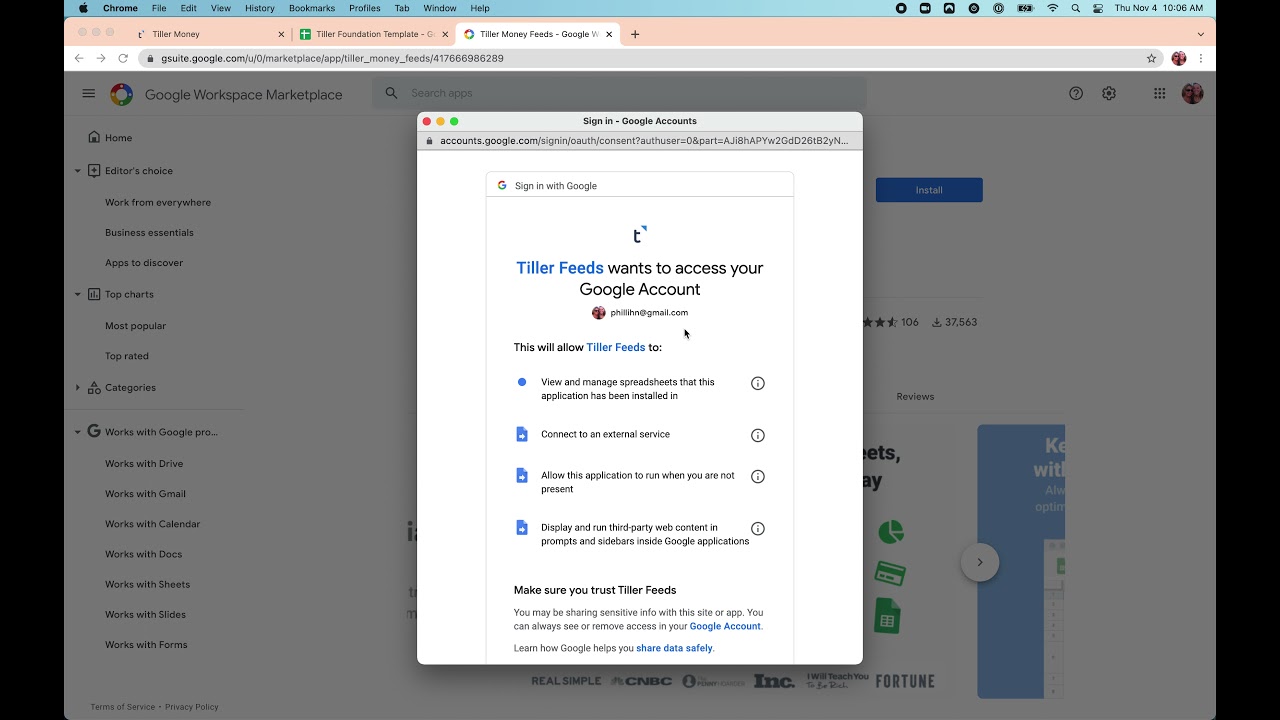Open a new browser tab
Viewport: 1280px width, 720px height.
click(635, 34)
